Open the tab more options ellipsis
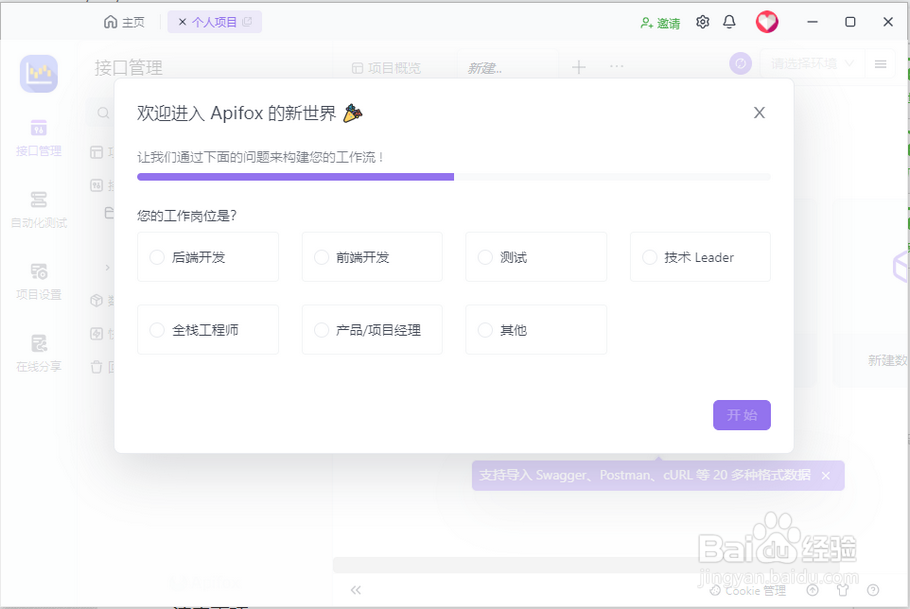This screenshot has height=609, width=910. coord(617,66)
